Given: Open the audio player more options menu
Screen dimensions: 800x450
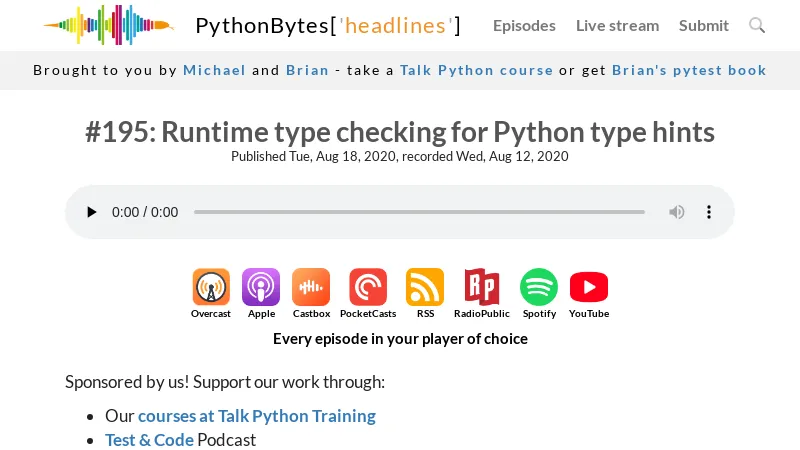Looking at the screenshot, I should coord(709,212).
